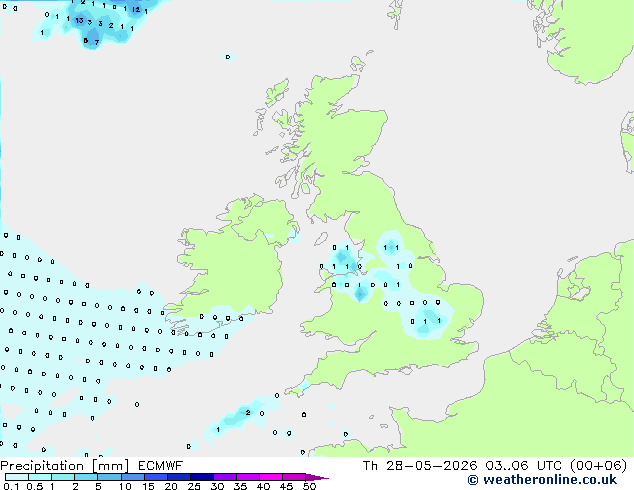Pick the 10–15 mm legend color swatch
Image resolution: width=634 pixels, height=490 pixels.
point(133,477)
